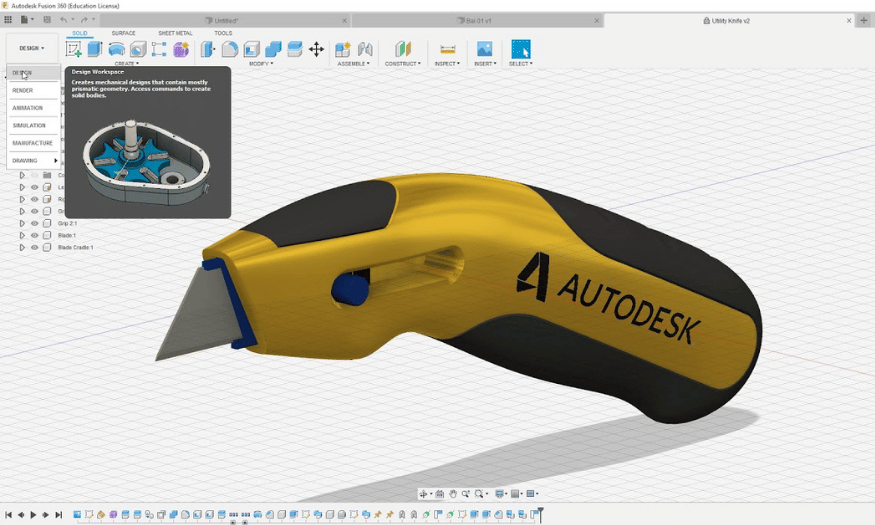The width and height of the screenshot is (875, 525).
Task: Select the Offset Face tool
Action: pyautogui.click(x=295, y=49)
